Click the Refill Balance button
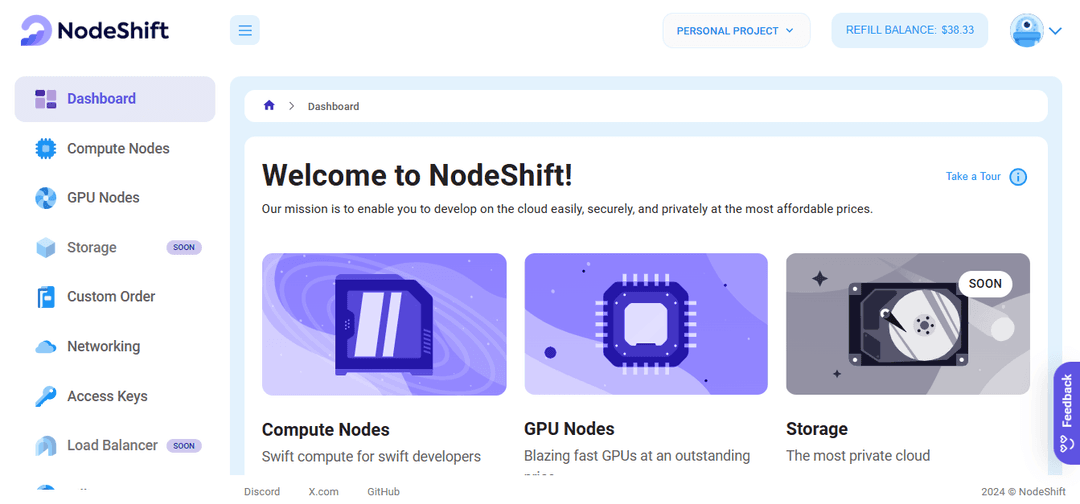 (x=909, y=30)
